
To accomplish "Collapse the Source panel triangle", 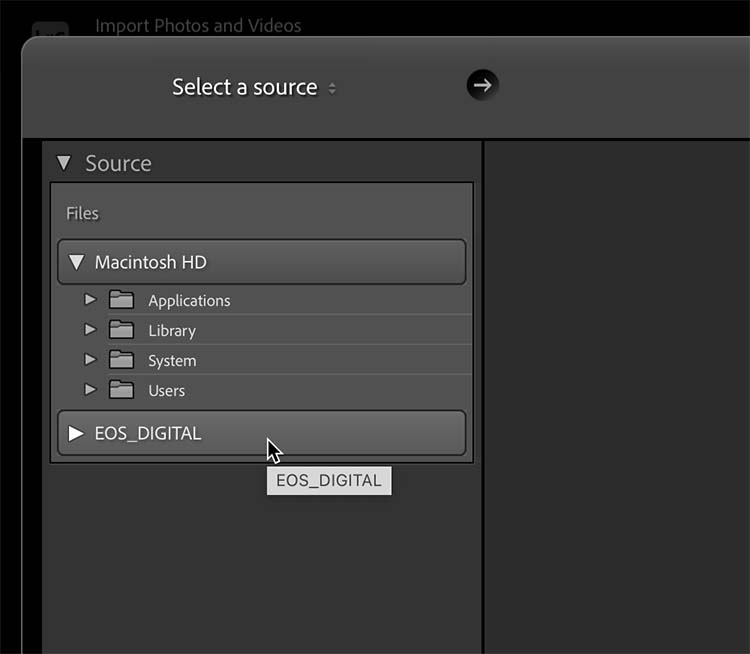I will (64, 163).
